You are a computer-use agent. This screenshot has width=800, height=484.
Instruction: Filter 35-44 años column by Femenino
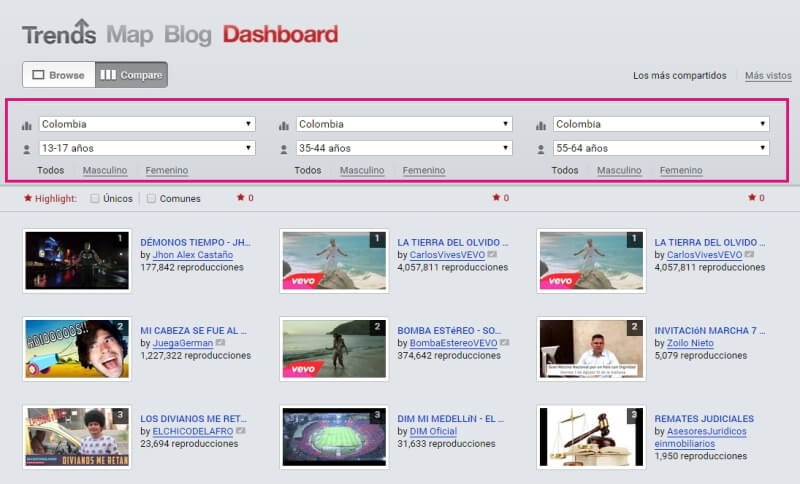point(423,170)
